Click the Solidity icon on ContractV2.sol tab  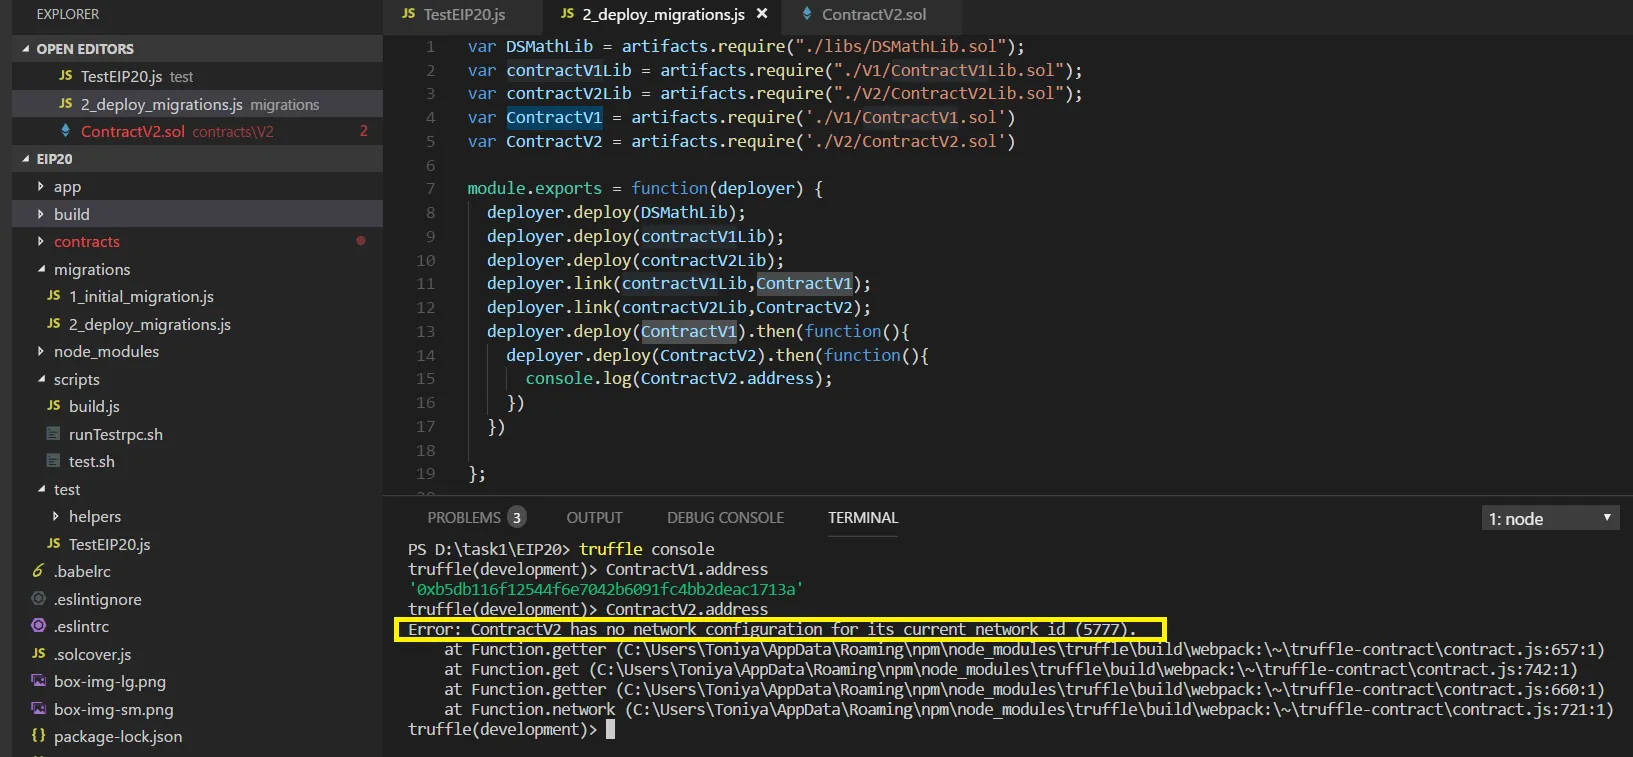click(807, 14)
